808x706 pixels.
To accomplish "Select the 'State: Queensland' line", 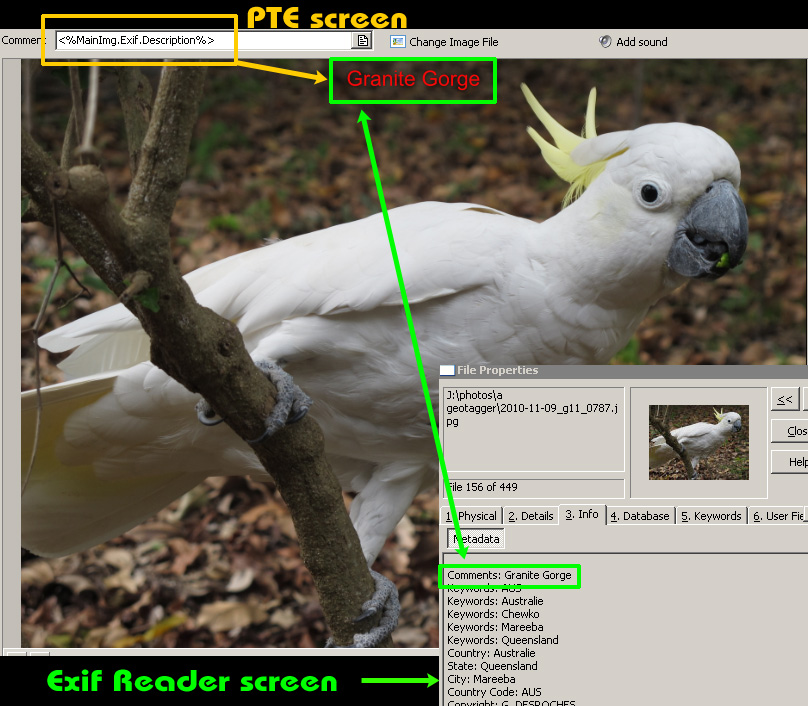I will pyautogui.click(x=492, y=666).
